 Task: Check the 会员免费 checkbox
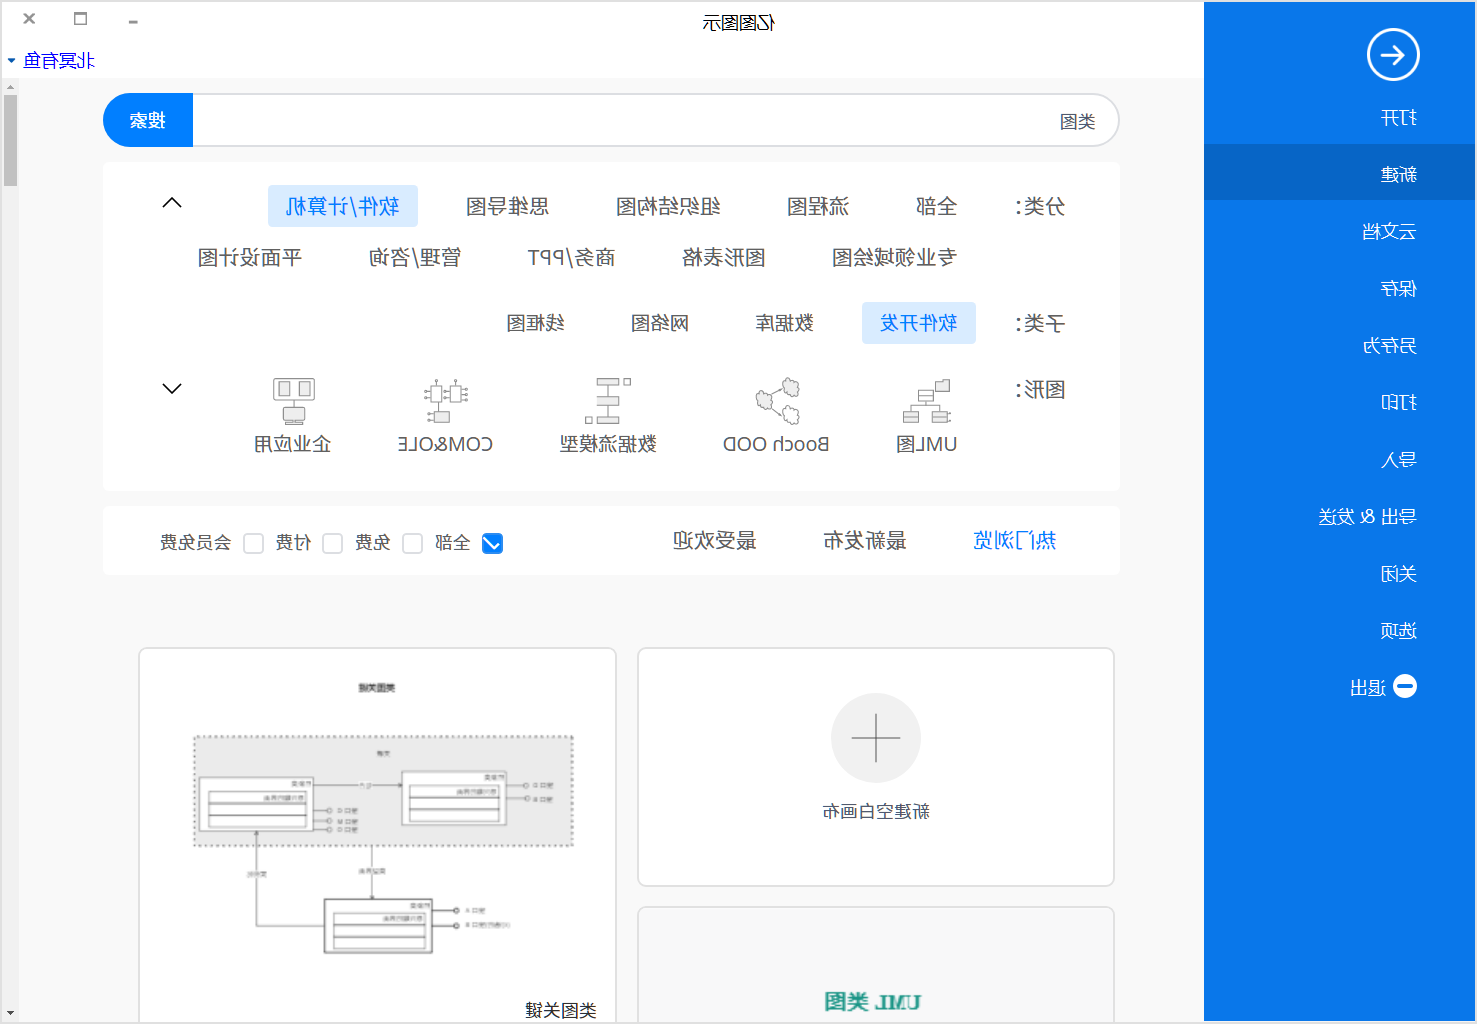tap(254, 543)
